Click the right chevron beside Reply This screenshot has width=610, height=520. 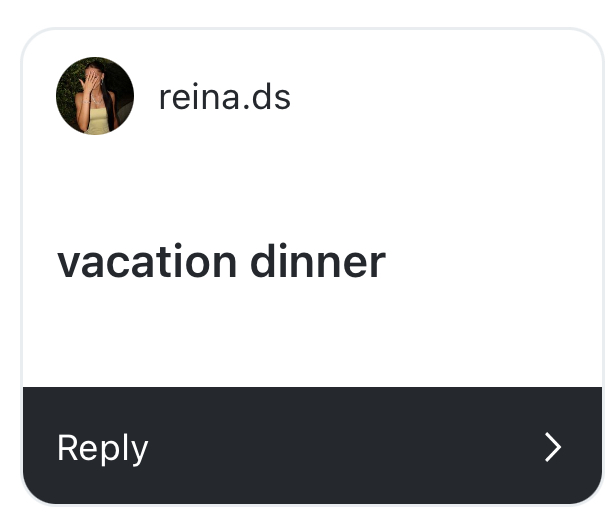pyautogui.click(x=553, y=447)
